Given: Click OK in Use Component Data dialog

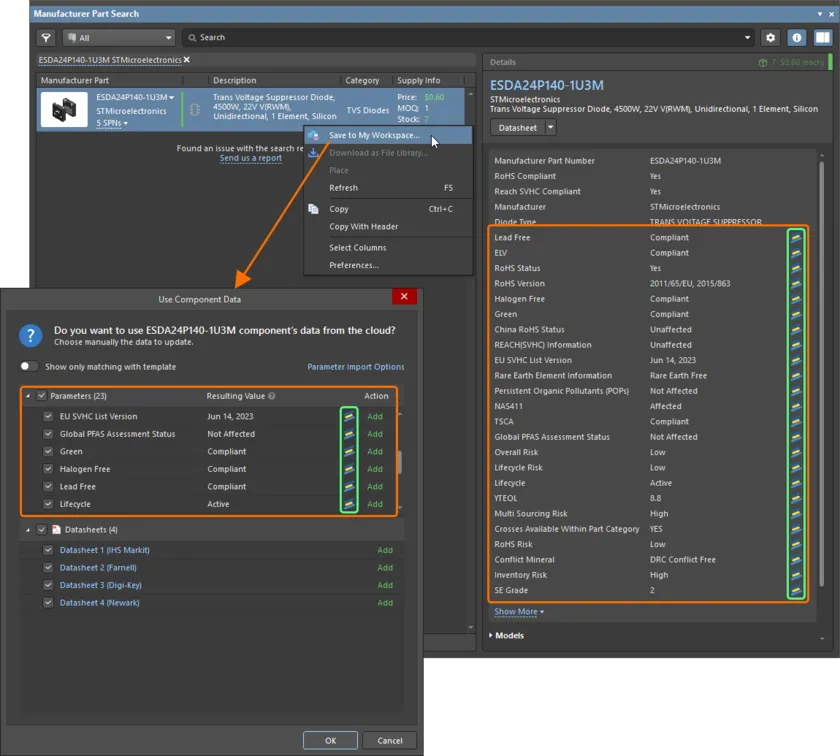Looking at the screenshot, I should [330, 740].
